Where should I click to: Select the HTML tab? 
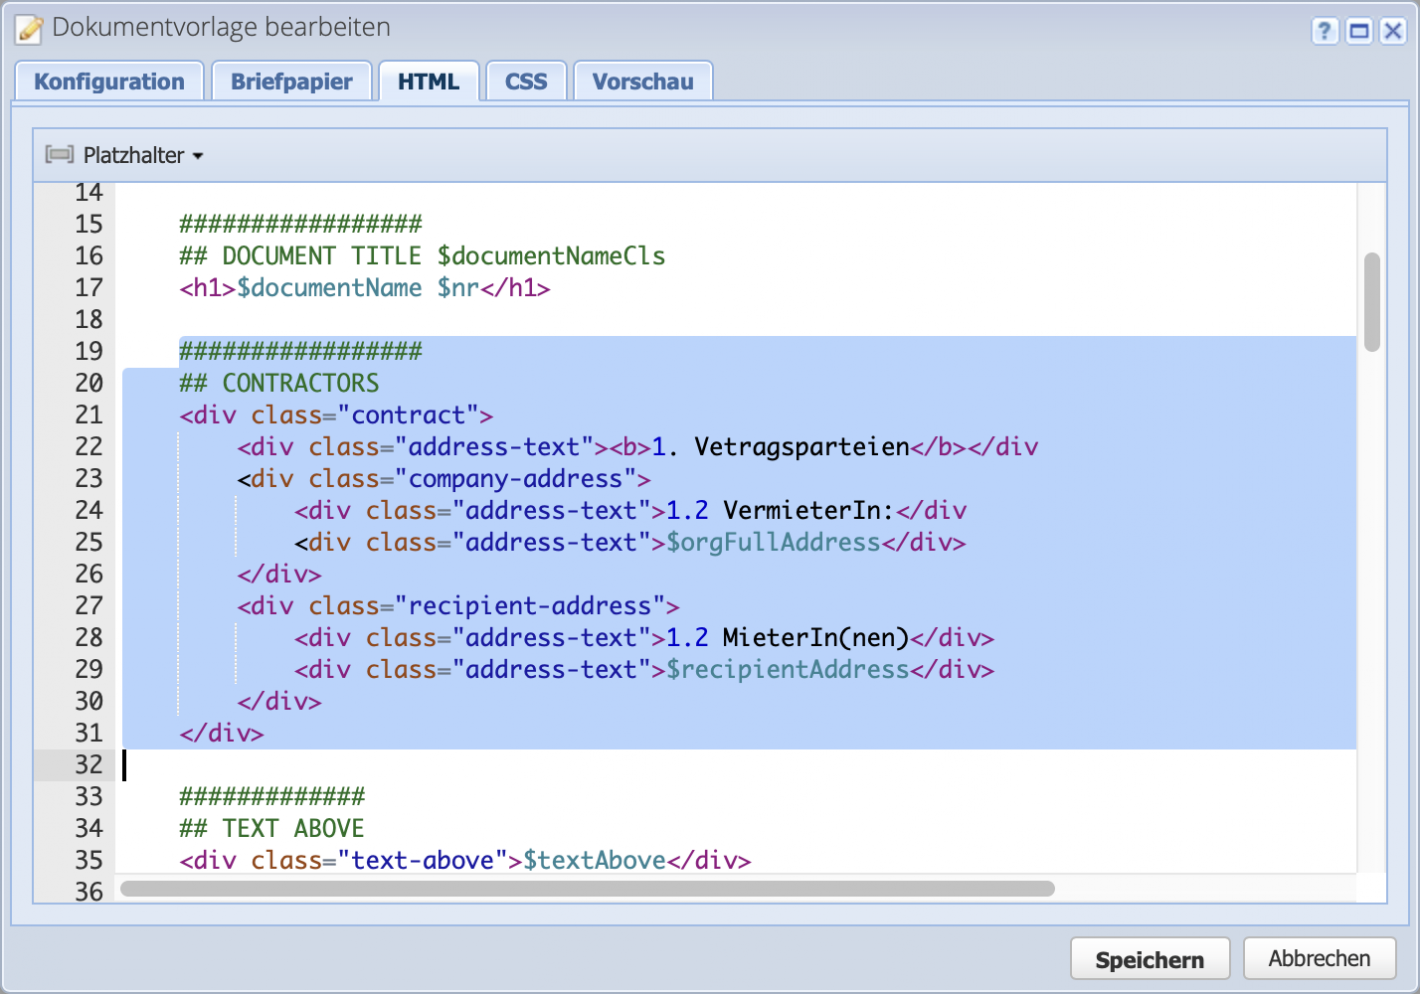point(428,81)
